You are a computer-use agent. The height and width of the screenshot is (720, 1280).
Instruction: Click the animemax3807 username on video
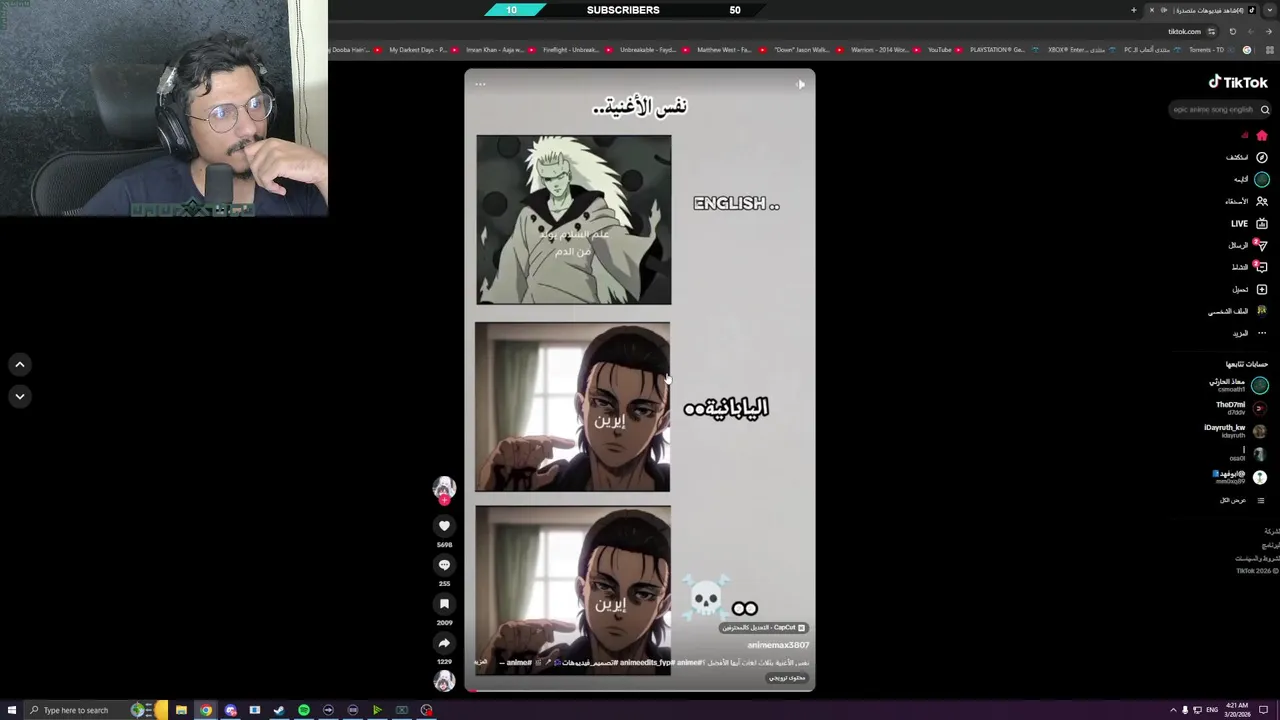[778, 645]
